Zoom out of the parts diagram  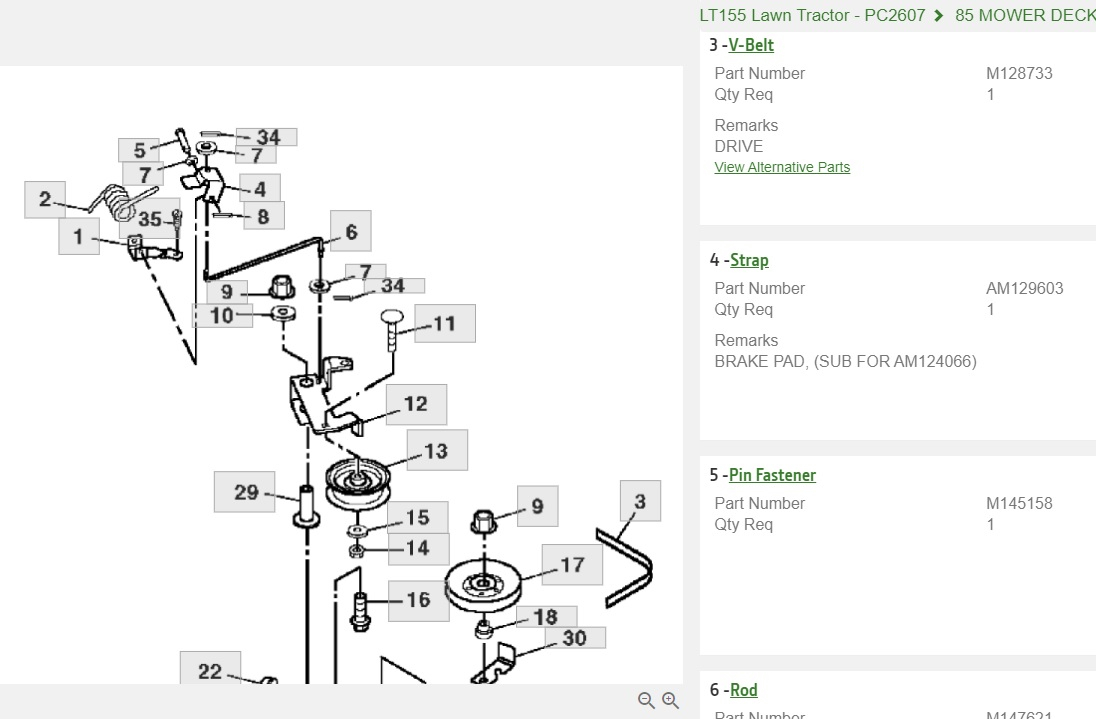[646, 701]
